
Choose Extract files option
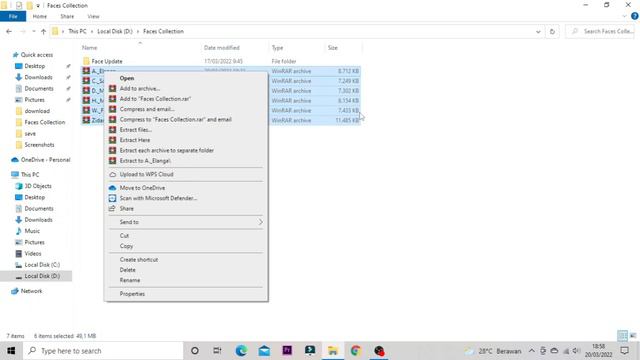[x=136, y=130]
